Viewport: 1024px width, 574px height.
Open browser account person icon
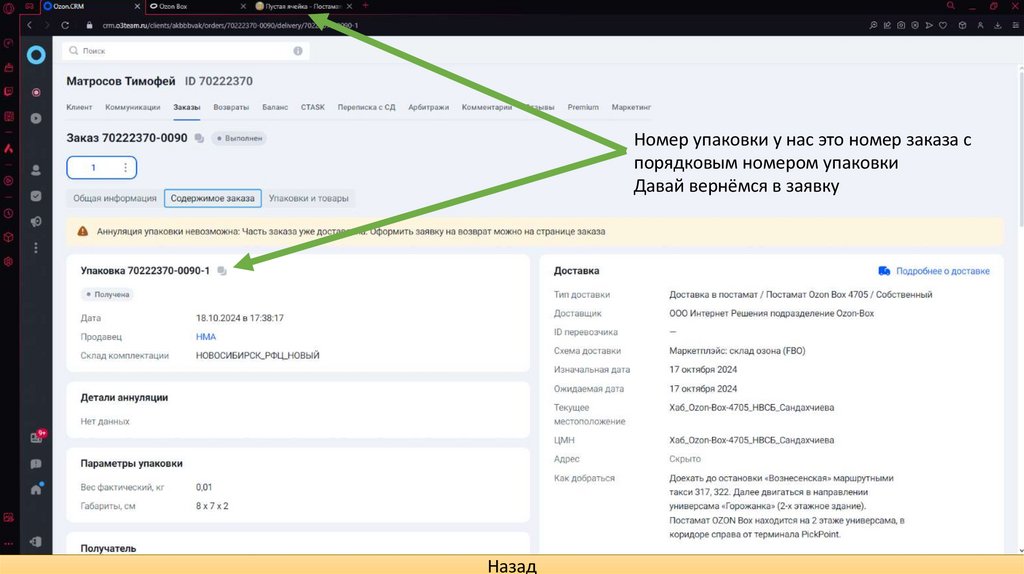click(980, 25)
